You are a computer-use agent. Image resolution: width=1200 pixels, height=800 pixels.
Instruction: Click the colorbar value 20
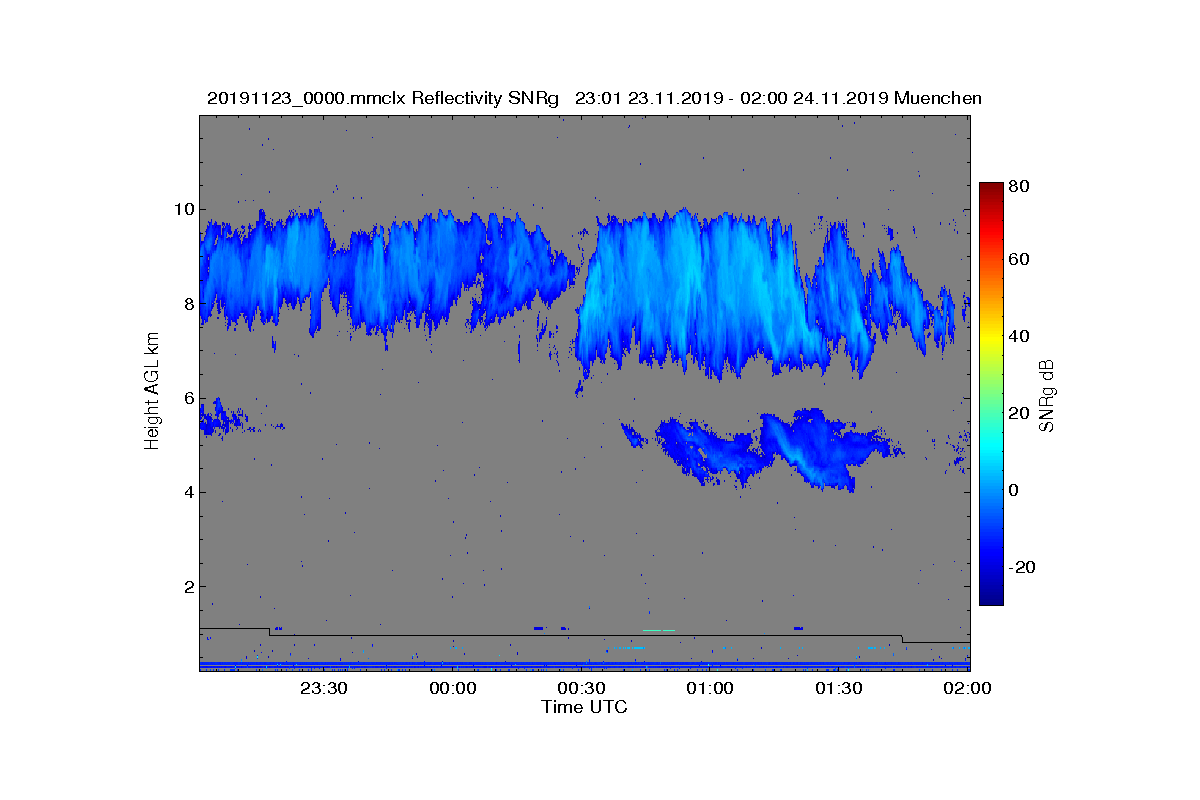(x=1021, y=414)
